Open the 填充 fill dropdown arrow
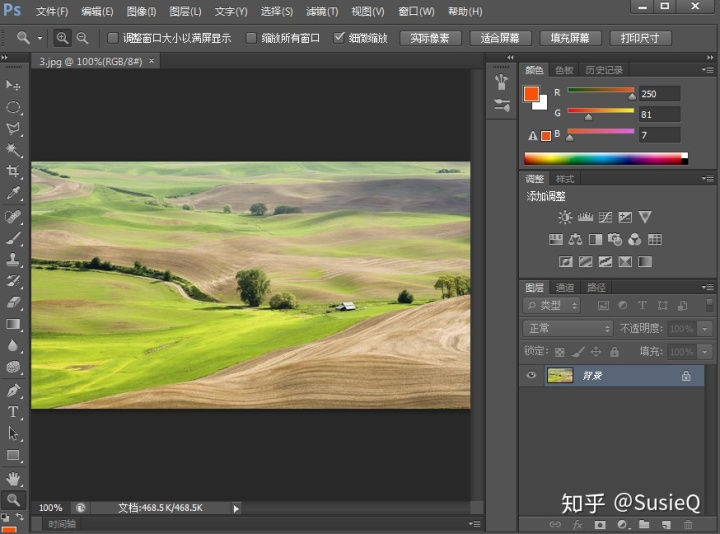Image resolution: width=720 pixels, height=534 pixels. pos(705,352)
